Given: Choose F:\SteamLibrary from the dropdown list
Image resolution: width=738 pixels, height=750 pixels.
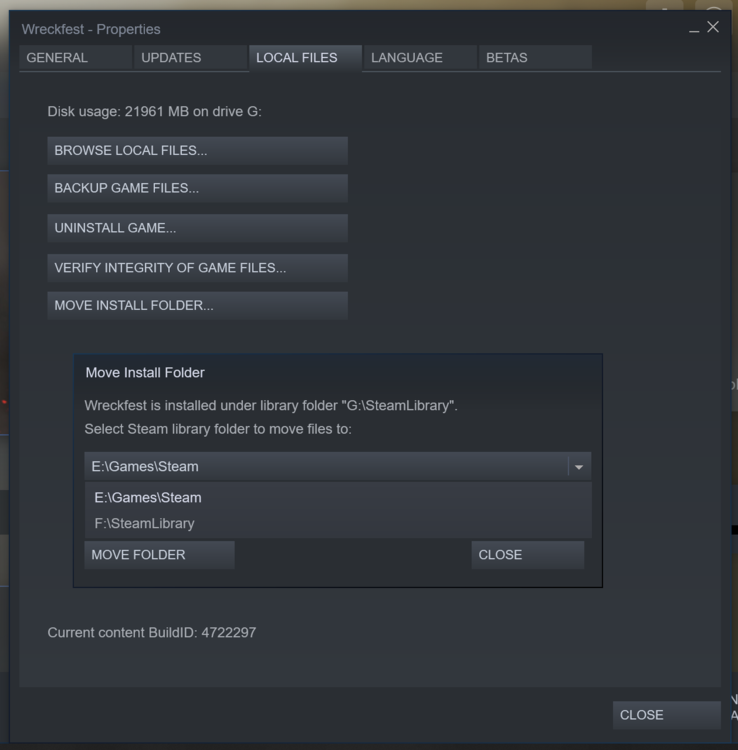Looking at the screenshot, I should (x=338, y=523).
